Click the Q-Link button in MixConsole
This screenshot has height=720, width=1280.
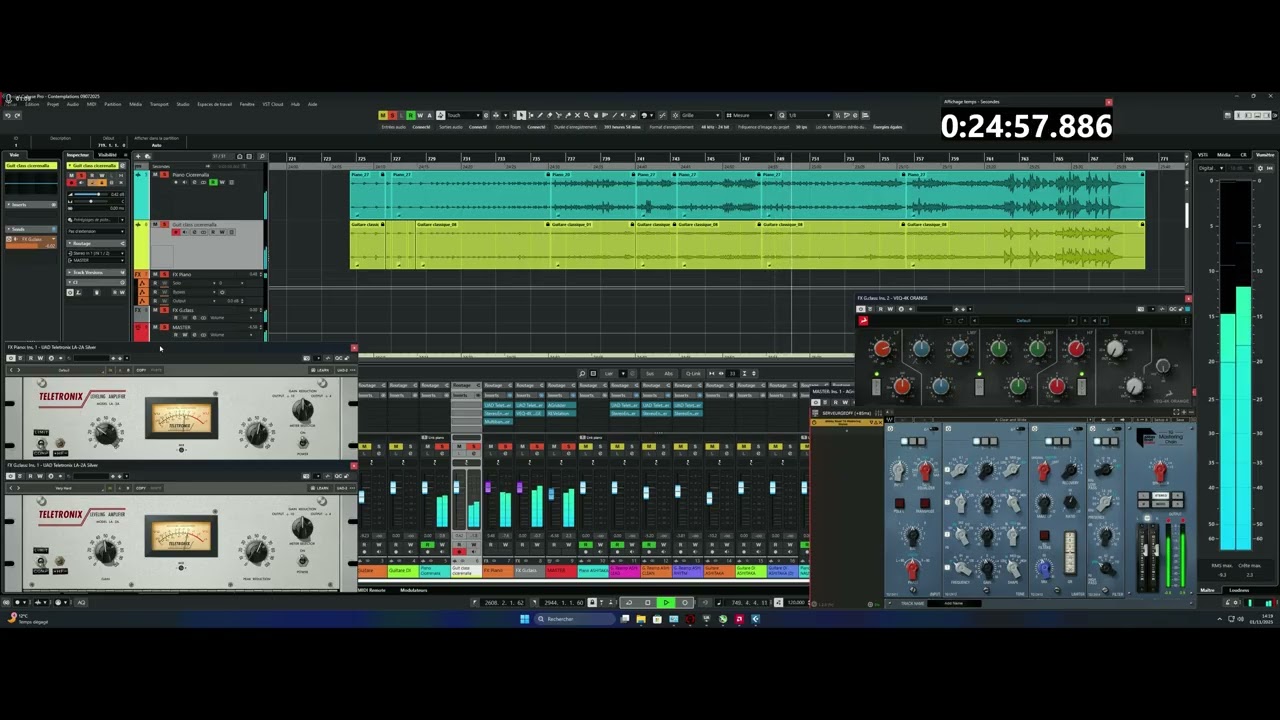click(693, 374)
